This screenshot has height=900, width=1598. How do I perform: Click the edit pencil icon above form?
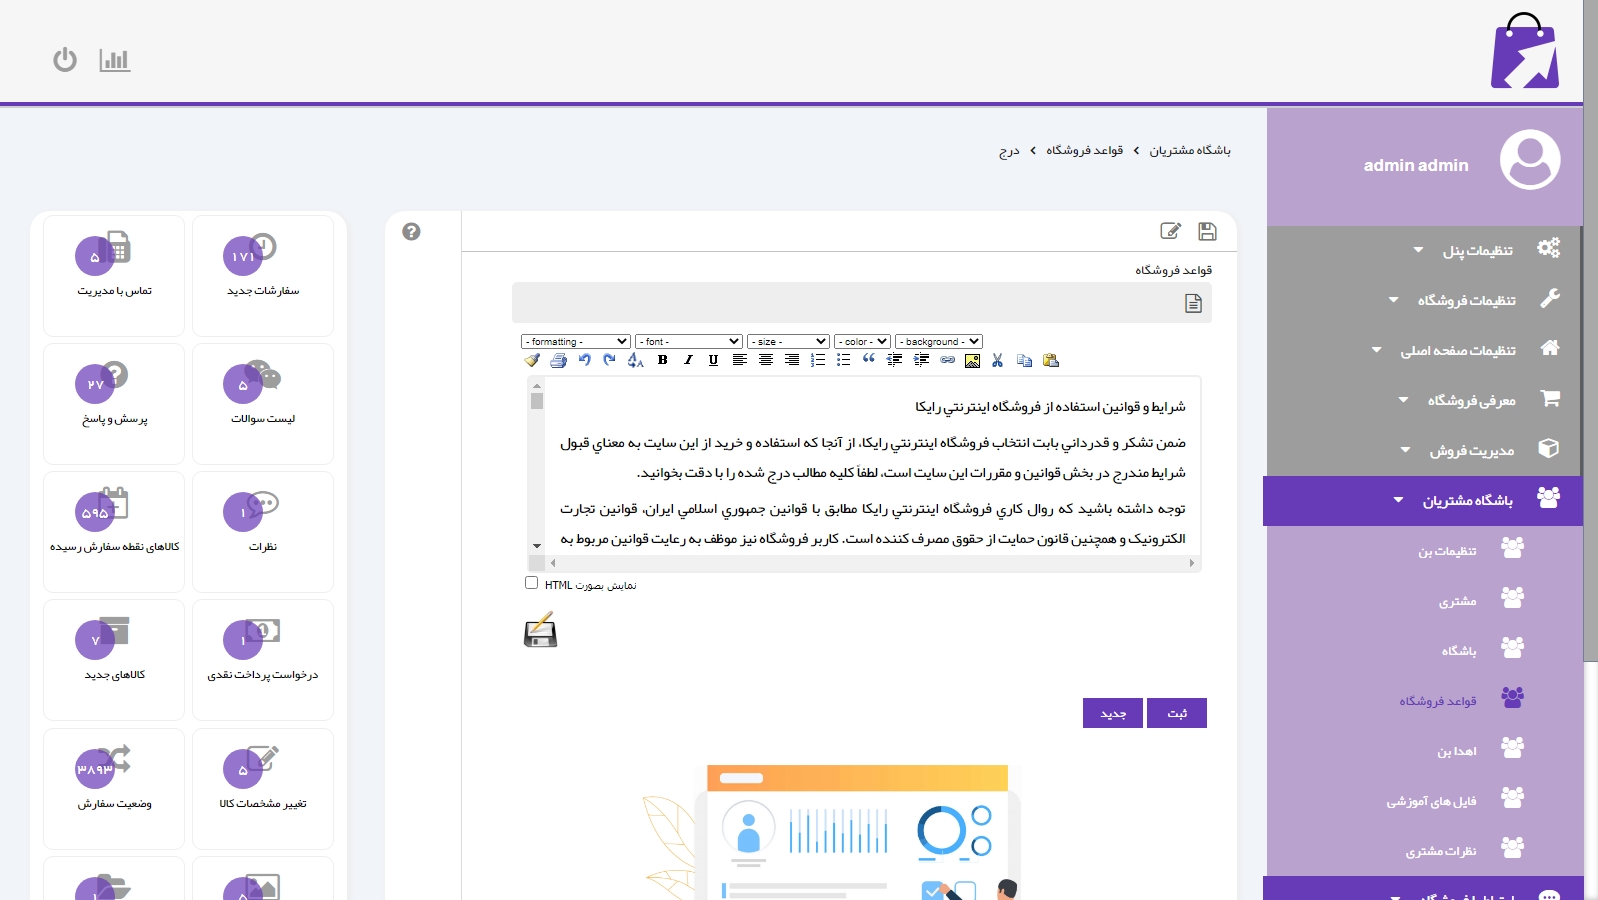(x=1170, y=231)
